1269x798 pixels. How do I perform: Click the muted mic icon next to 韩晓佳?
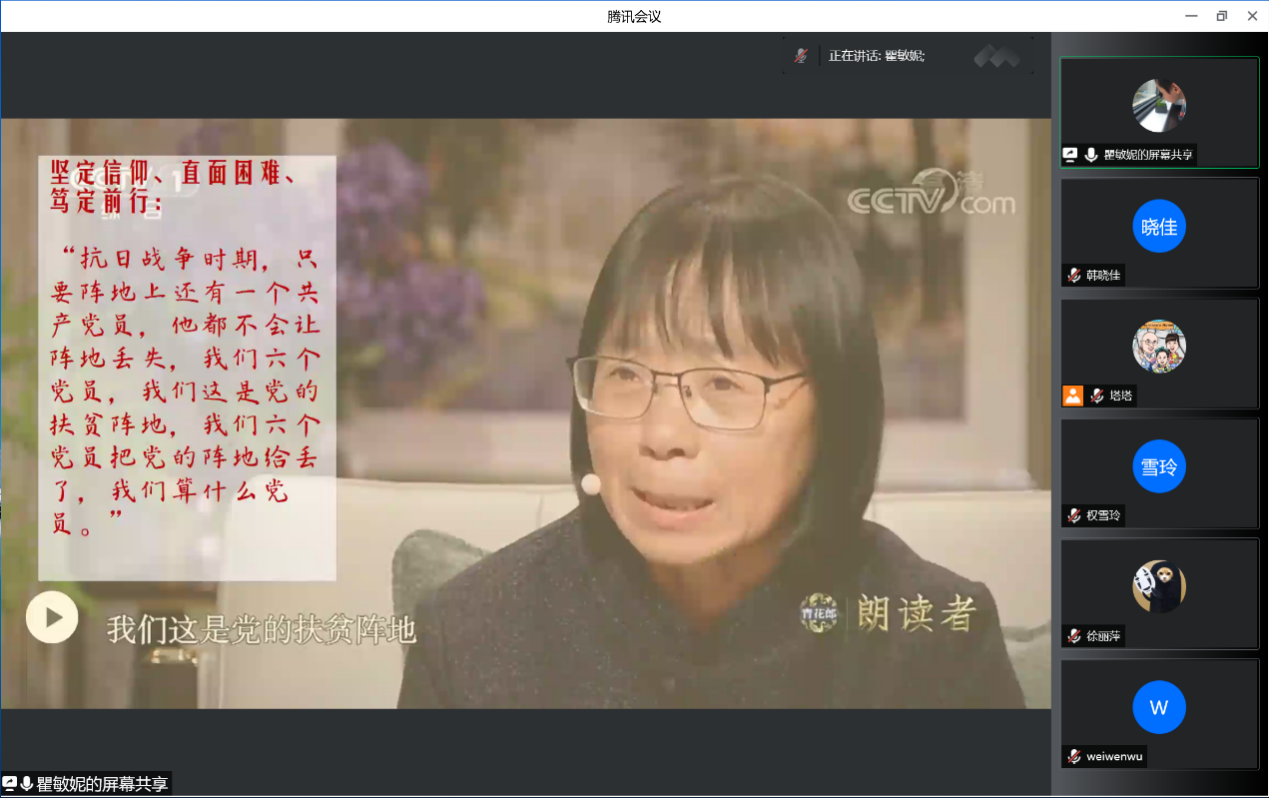coord(1073,276)
